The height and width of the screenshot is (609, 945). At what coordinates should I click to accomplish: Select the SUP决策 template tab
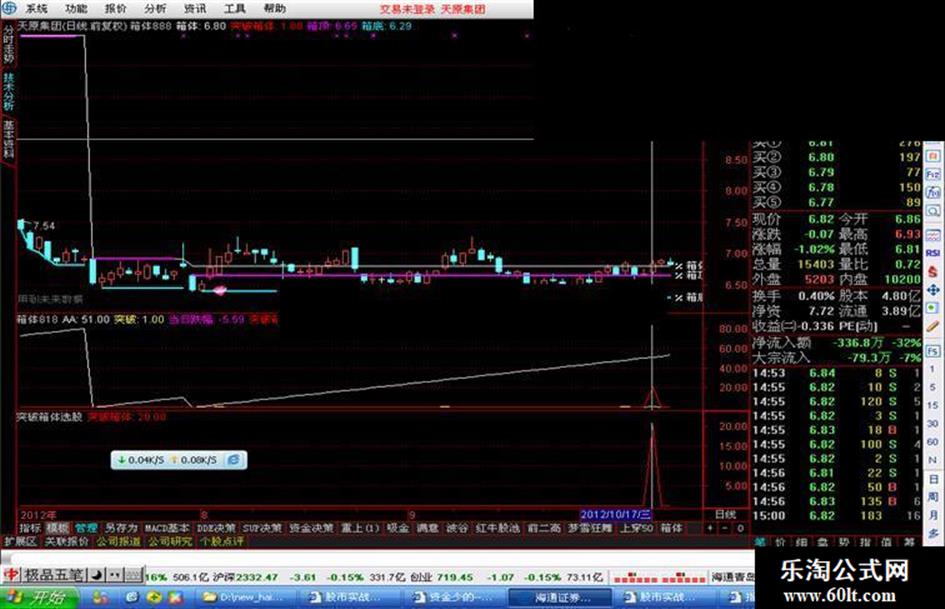pyautogui.click(x=262, y=528)
